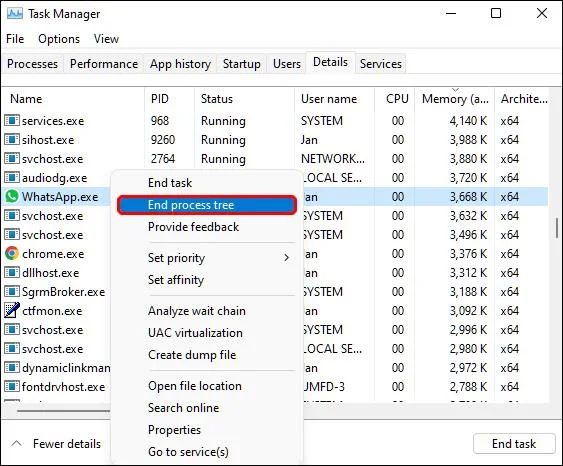
Task: Sort by Memory column header
Action: coord(455,98)
